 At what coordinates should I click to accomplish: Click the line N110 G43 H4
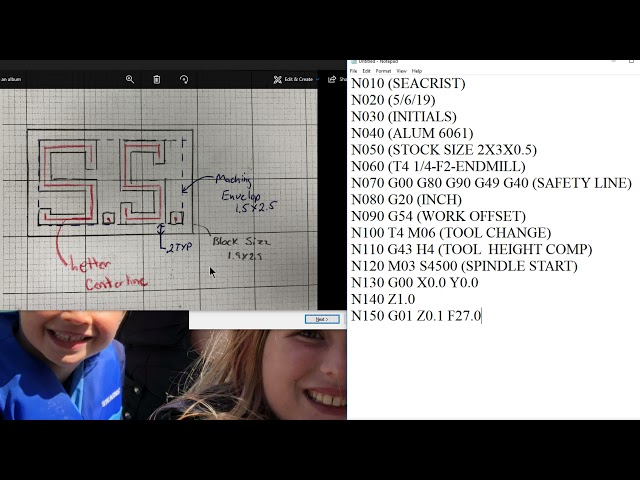coord(471,249)
